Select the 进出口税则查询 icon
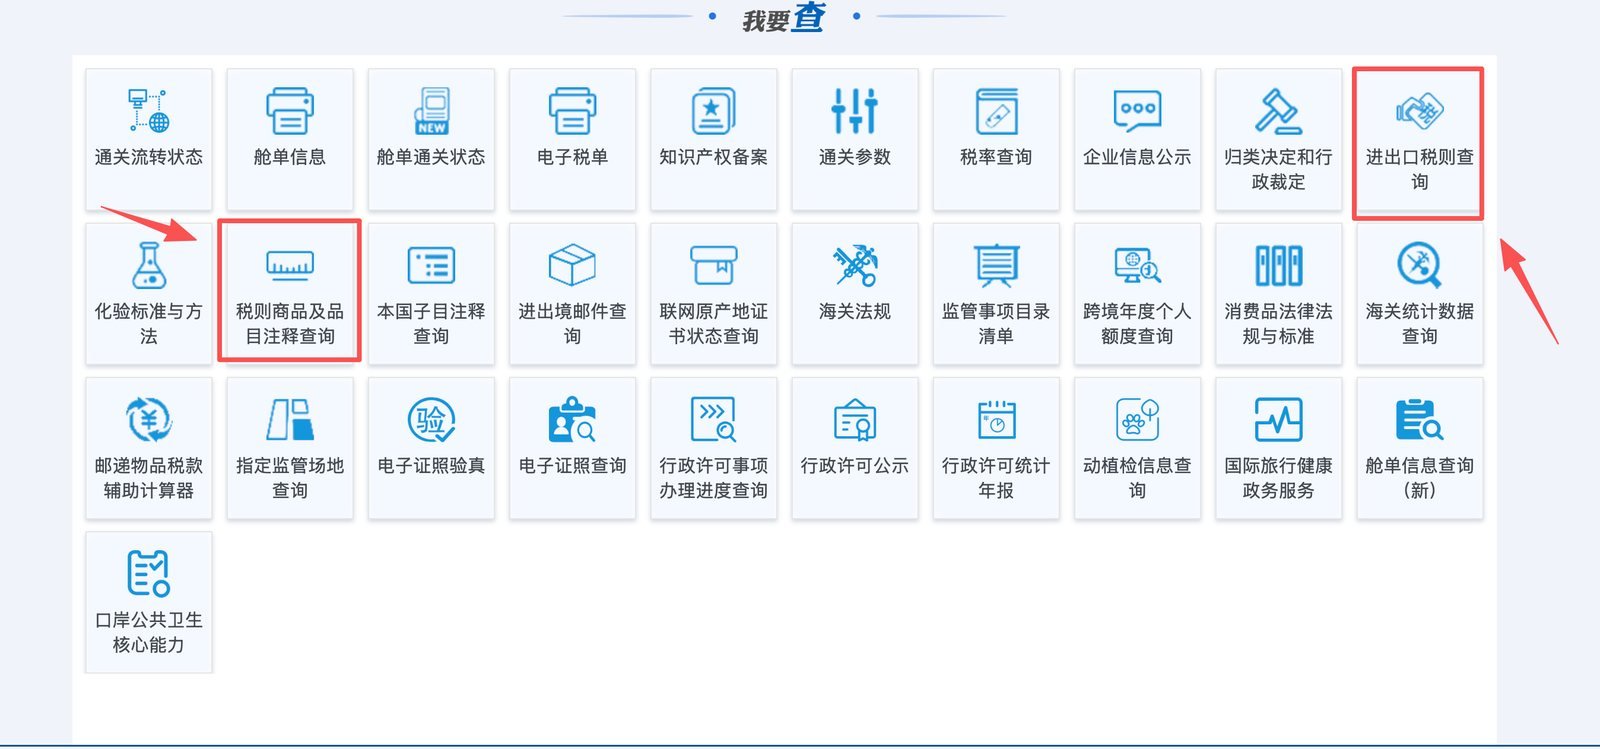Screen dimensions: 1600x749 [1420, 111]
